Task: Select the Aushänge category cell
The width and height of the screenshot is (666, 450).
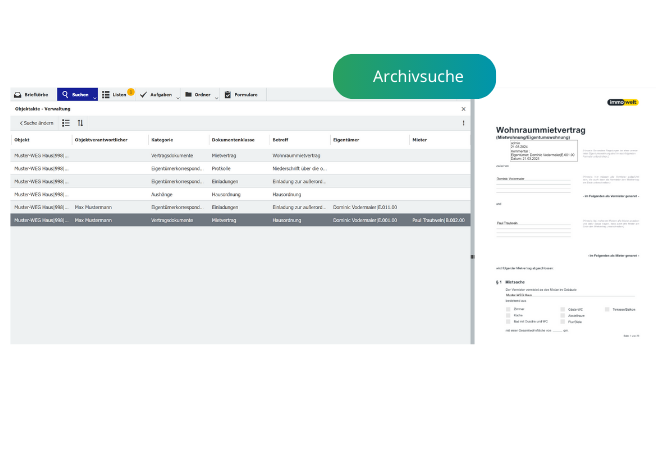Action: 162,195
